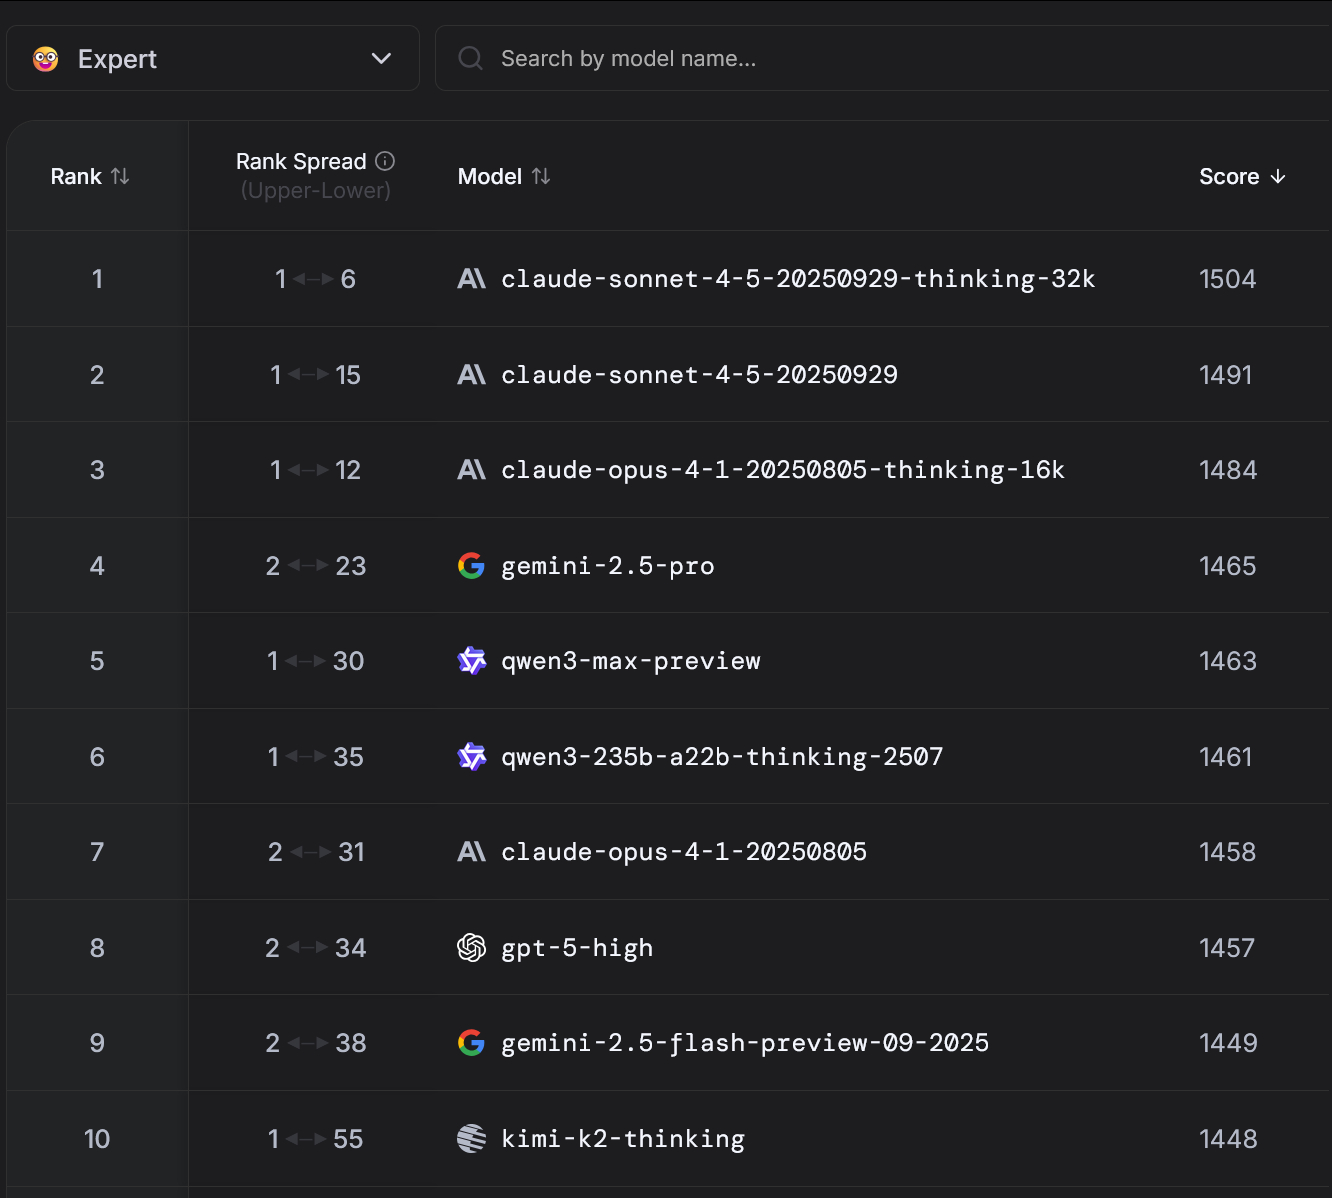Toggle Score column sort direction
The height and width of the screenshot is (1198, 1332).
coord(1242,177)
